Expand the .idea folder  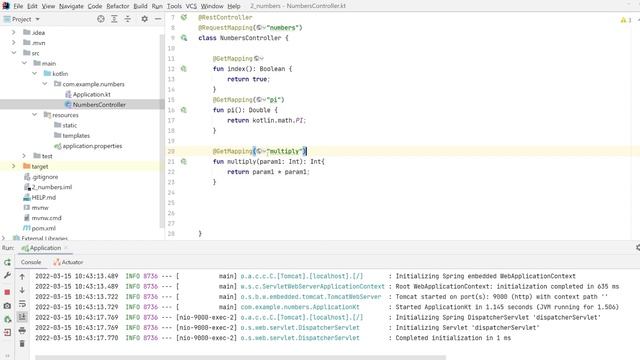[13, 32]
